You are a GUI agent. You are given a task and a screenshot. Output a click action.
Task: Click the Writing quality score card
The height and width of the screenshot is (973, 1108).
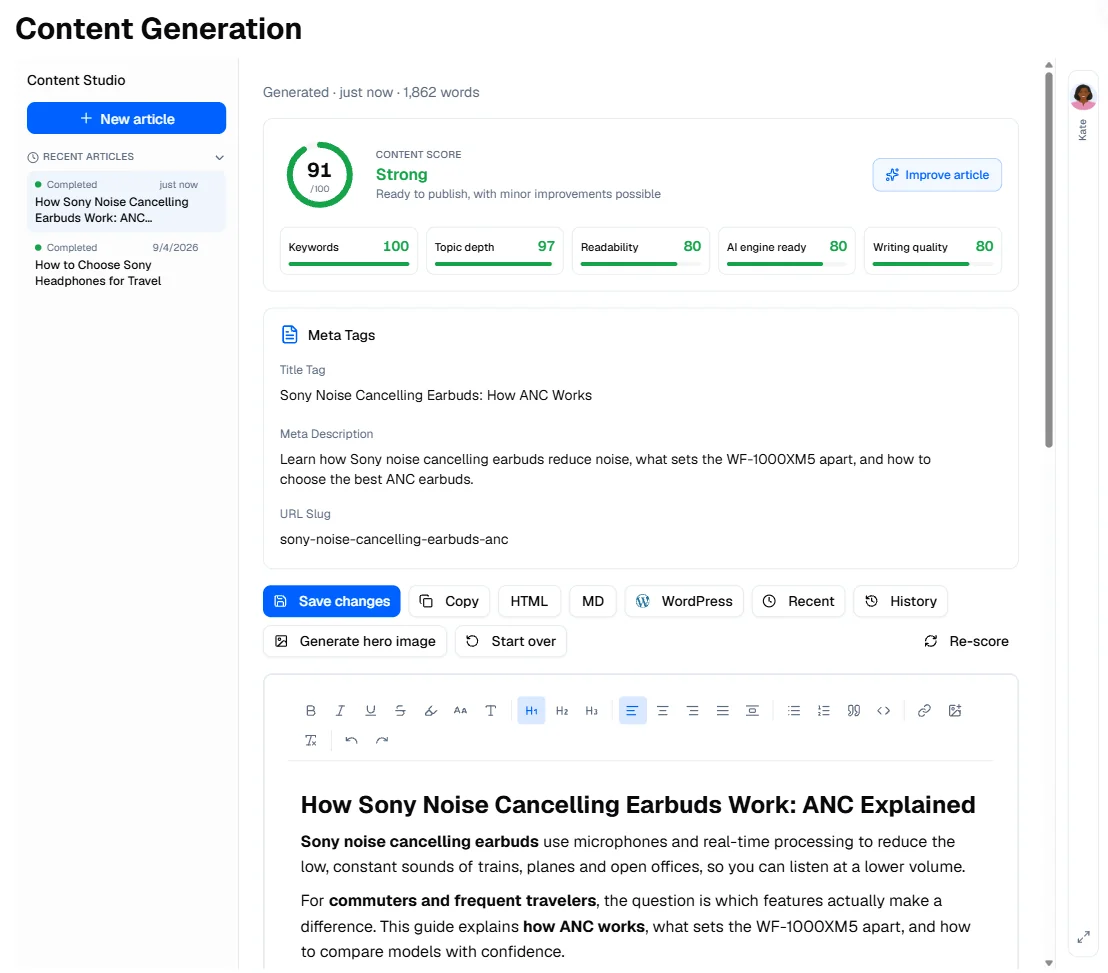[x=933, y=250]
